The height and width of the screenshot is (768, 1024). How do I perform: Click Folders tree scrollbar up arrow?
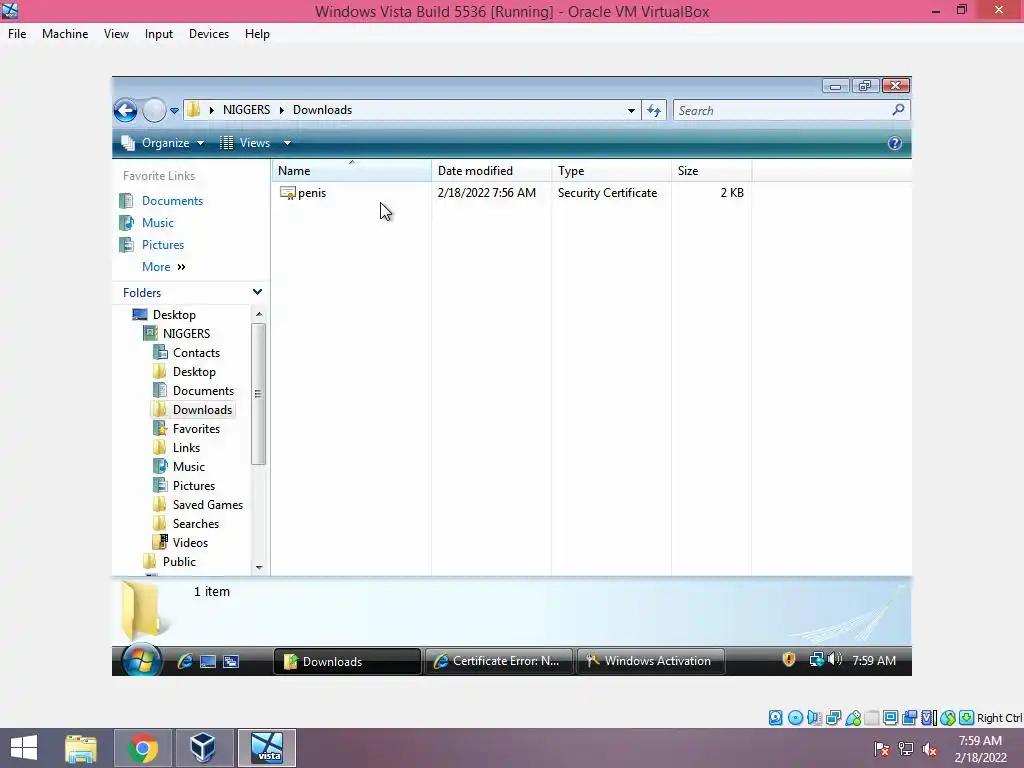coord(259,314)
